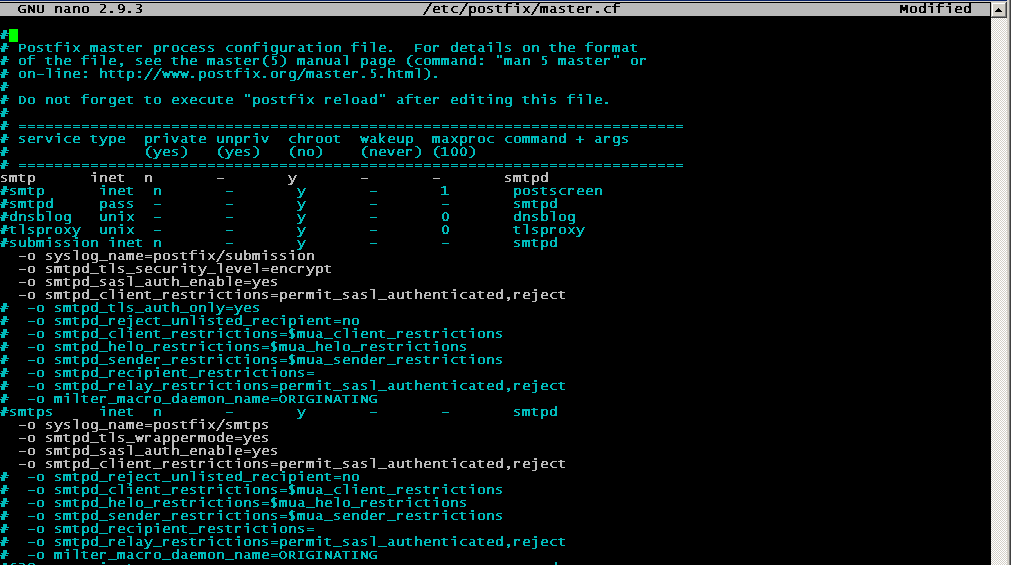Click the vertical scrollbar track

(1001, 290)
